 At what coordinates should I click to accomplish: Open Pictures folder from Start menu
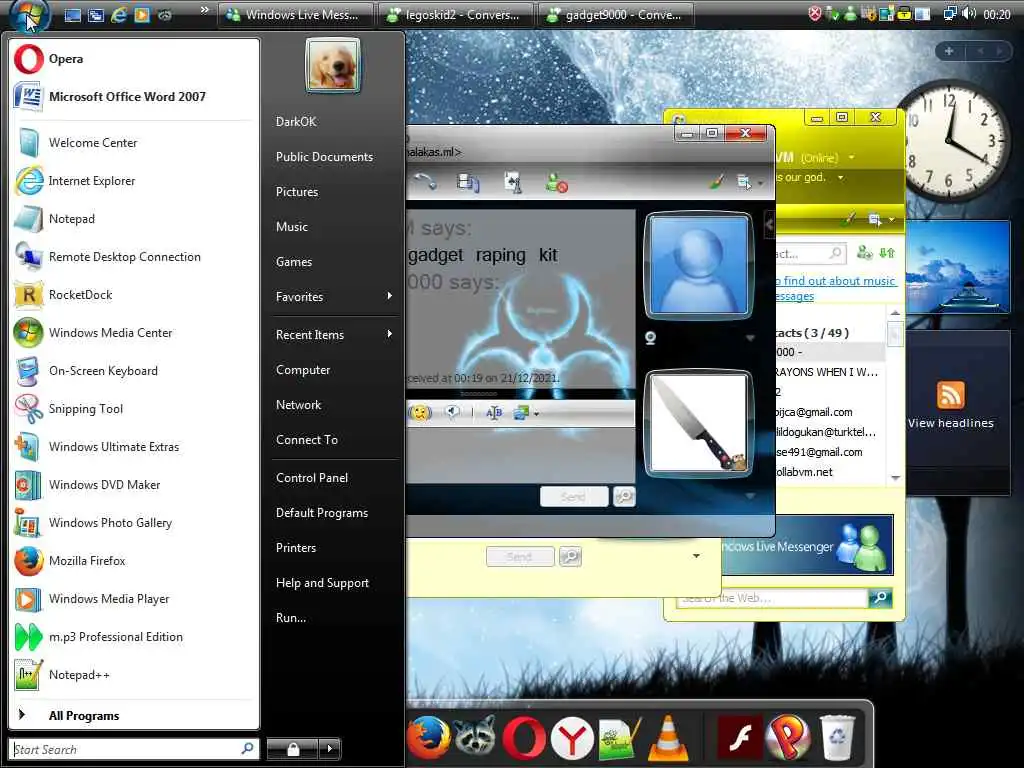coord(334,192)
